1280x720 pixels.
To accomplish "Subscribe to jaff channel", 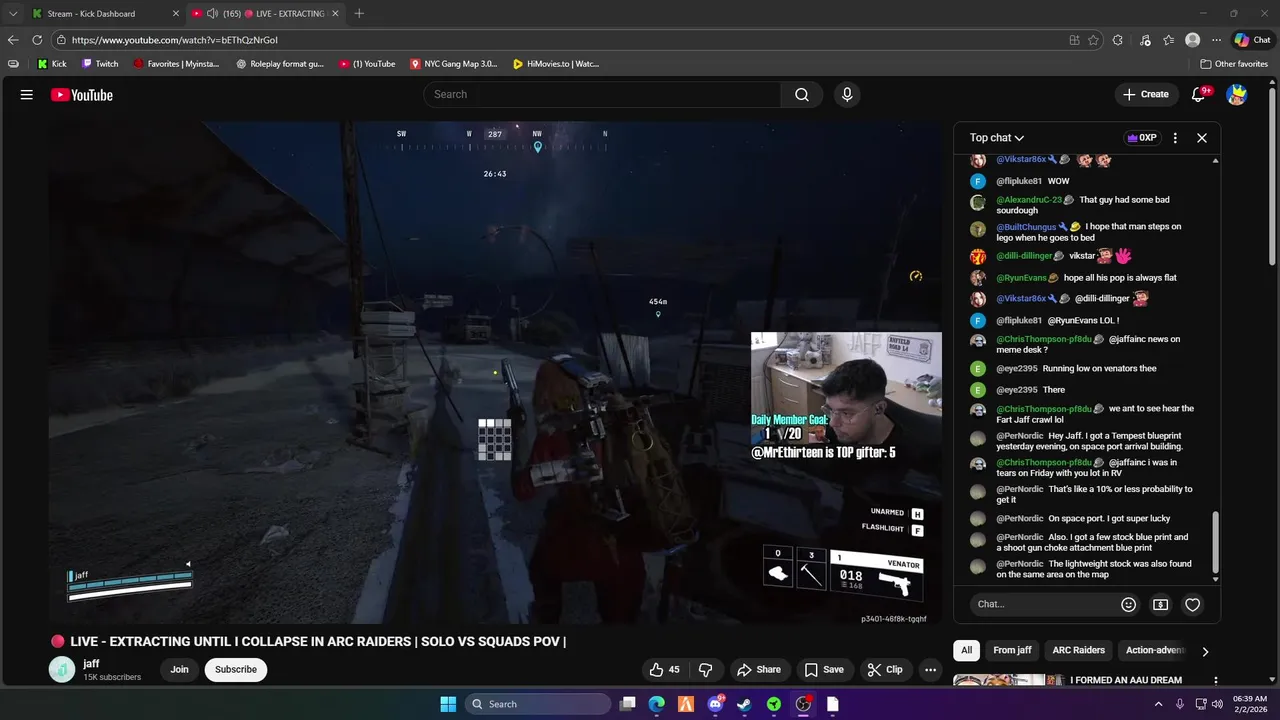I will [236, 670].
